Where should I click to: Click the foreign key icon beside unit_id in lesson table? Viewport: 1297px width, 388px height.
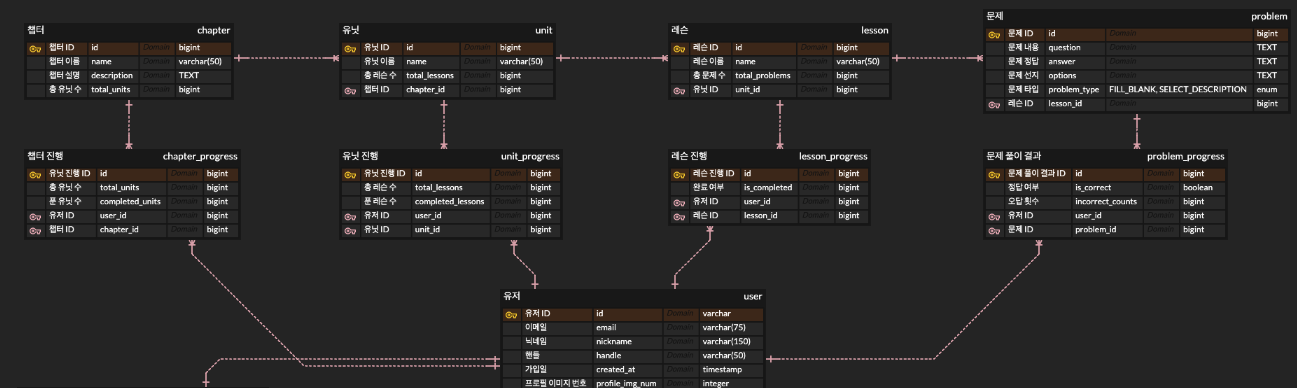[x=679, y=90]
